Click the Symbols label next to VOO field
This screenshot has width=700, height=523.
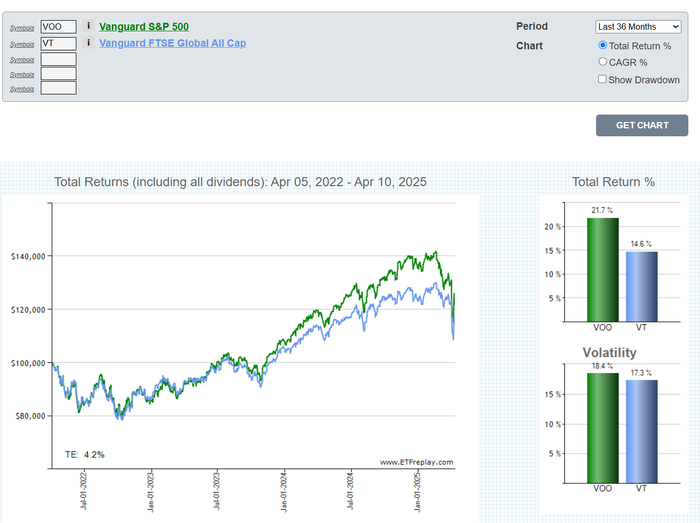pos(22,28)
